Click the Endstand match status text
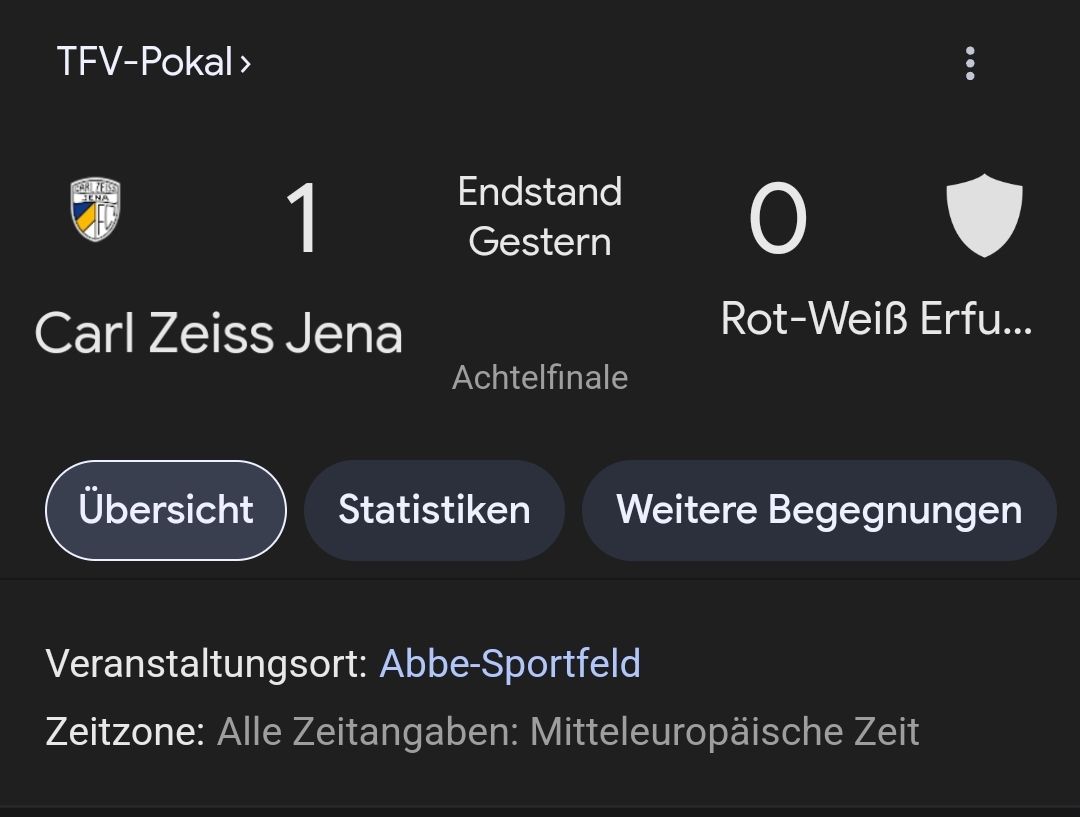 pos(540,192)
